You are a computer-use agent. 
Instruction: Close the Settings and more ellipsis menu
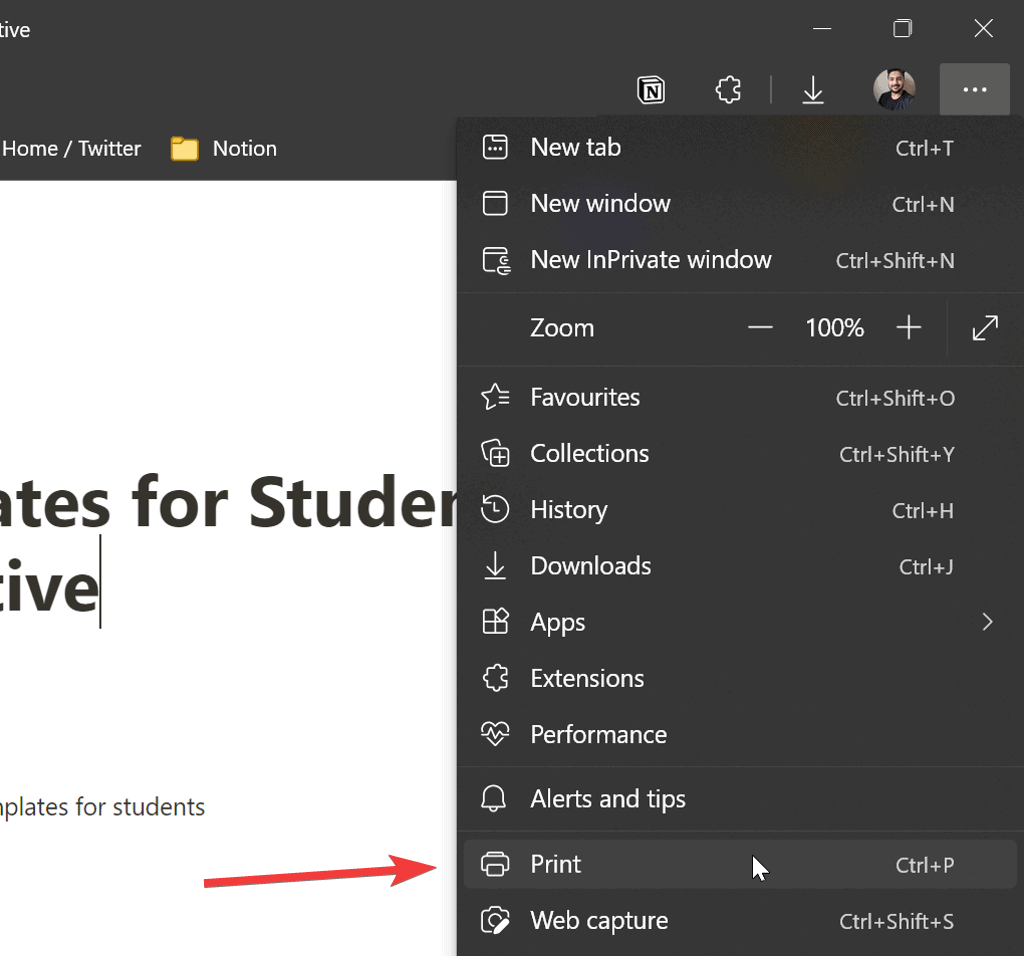974,90
